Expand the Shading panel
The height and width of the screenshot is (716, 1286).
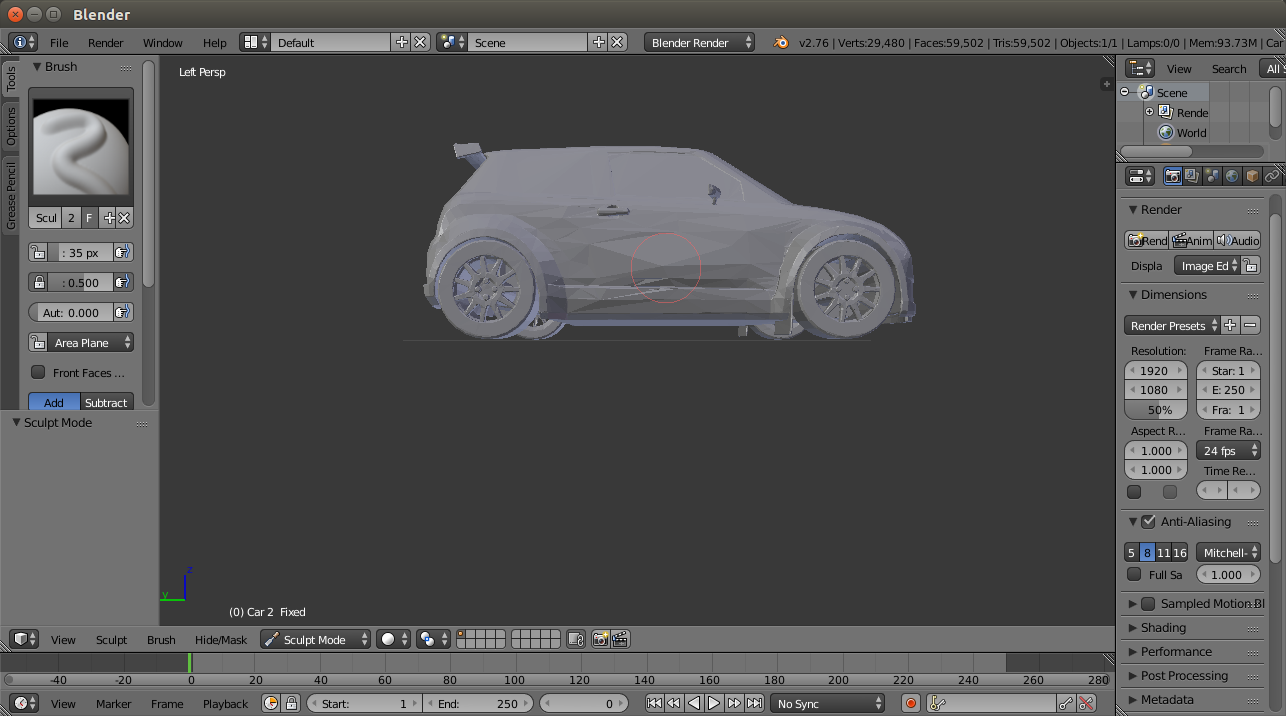pyautogui.click(x=1163, y=628)
